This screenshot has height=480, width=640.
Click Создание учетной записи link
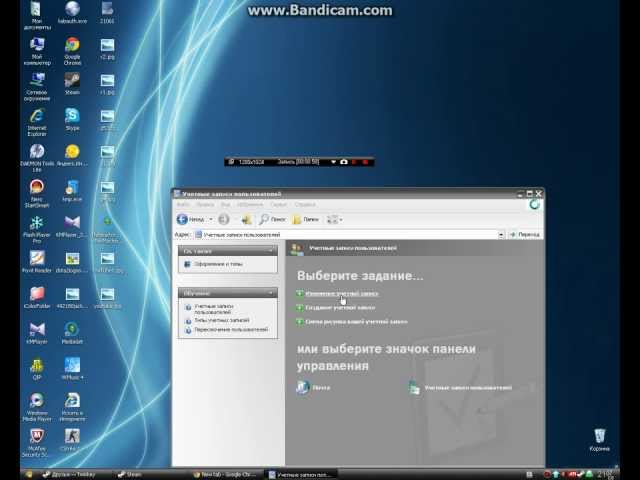[x=340, y=308]
